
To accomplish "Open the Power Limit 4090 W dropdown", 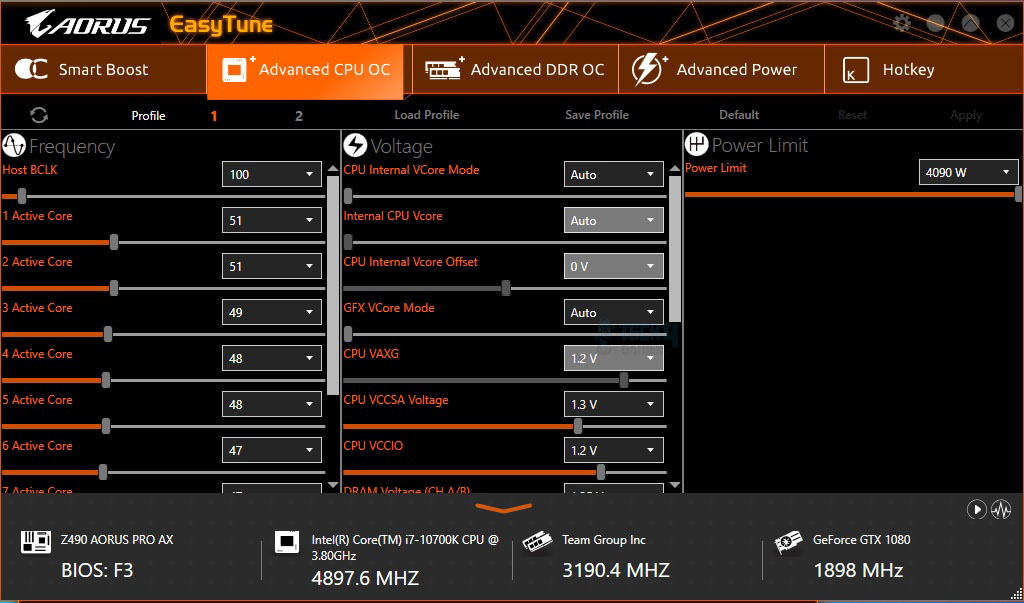I will [x=968, y=172].
